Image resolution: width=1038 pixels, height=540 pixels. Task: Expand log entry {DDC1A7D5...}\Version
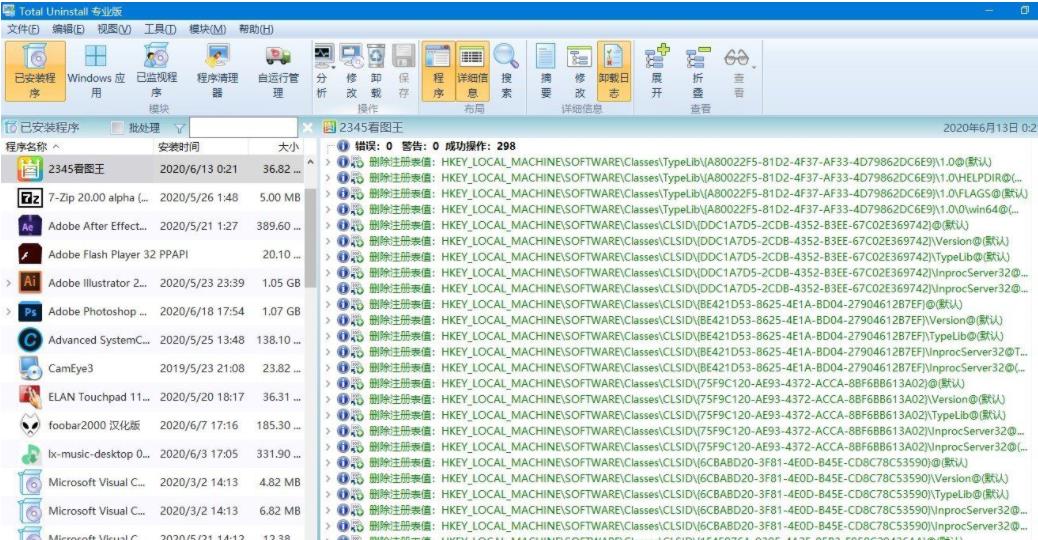coord(329,242)
